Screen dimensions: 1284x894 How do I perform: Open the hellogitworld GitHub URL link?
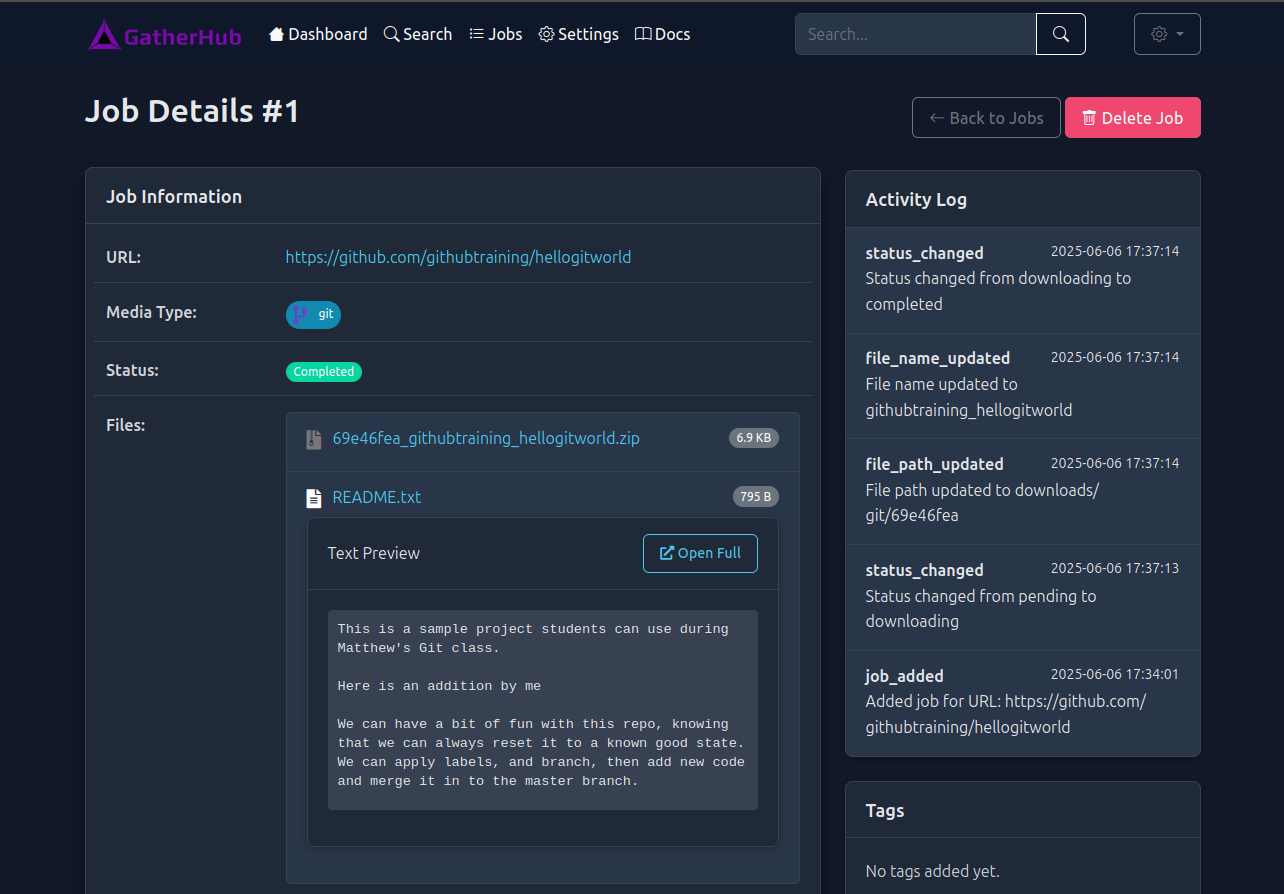[x=458, y=257]
